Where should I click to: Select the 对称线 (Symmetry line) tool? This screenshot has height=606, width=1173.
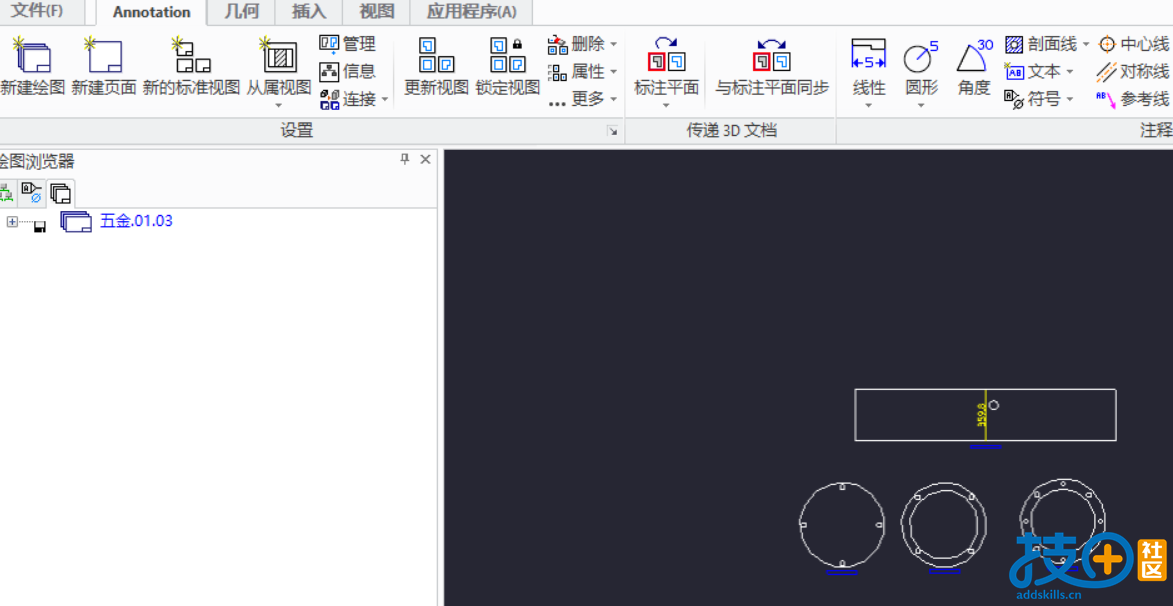tap(1133, 72)
